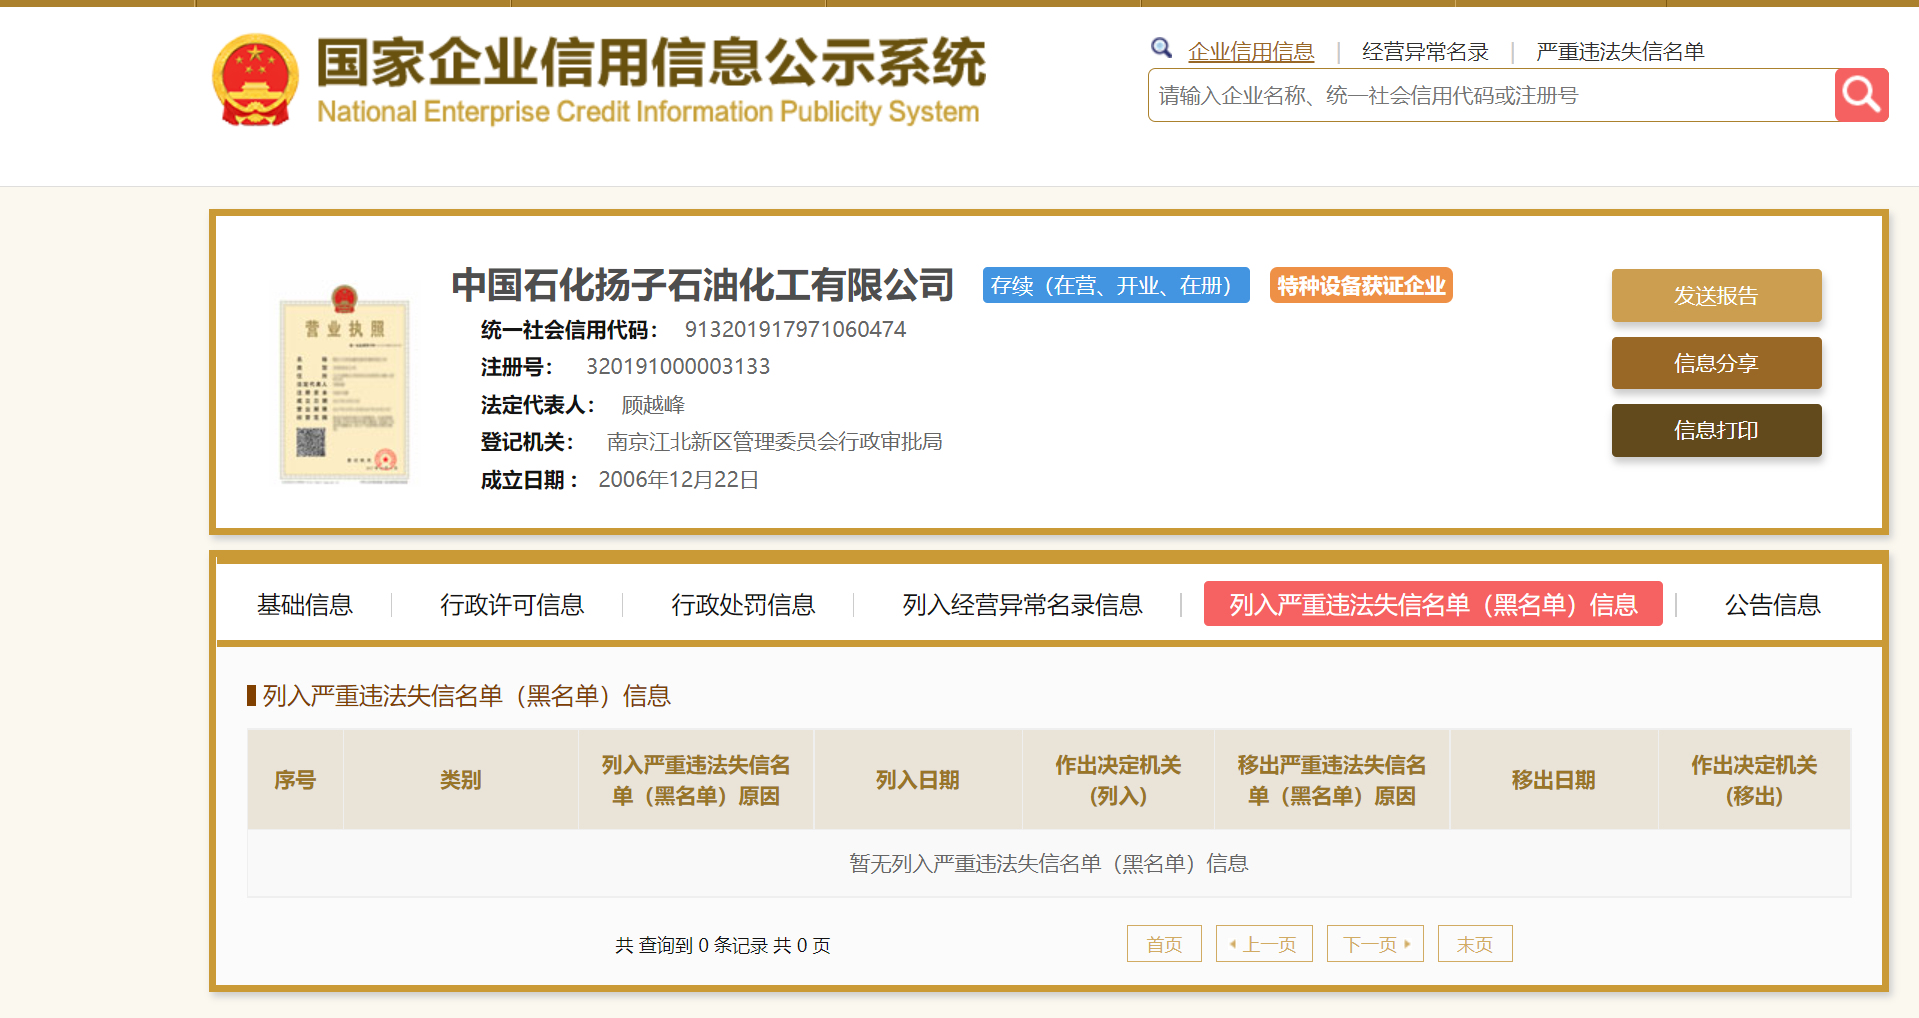The height and width of the screenshot is (1018, 1919).
Task: Switch to the 基础信息 tab
Action: [x=305, y=605]
